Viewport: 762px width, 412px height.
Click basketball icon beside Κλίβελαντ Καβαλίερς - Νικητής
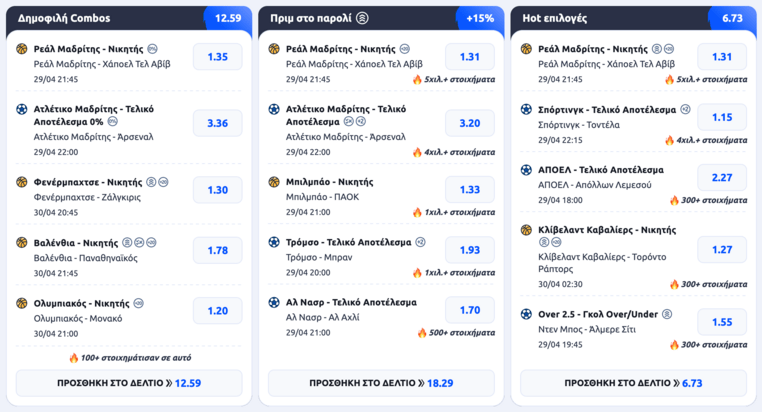tap(526, 230)
